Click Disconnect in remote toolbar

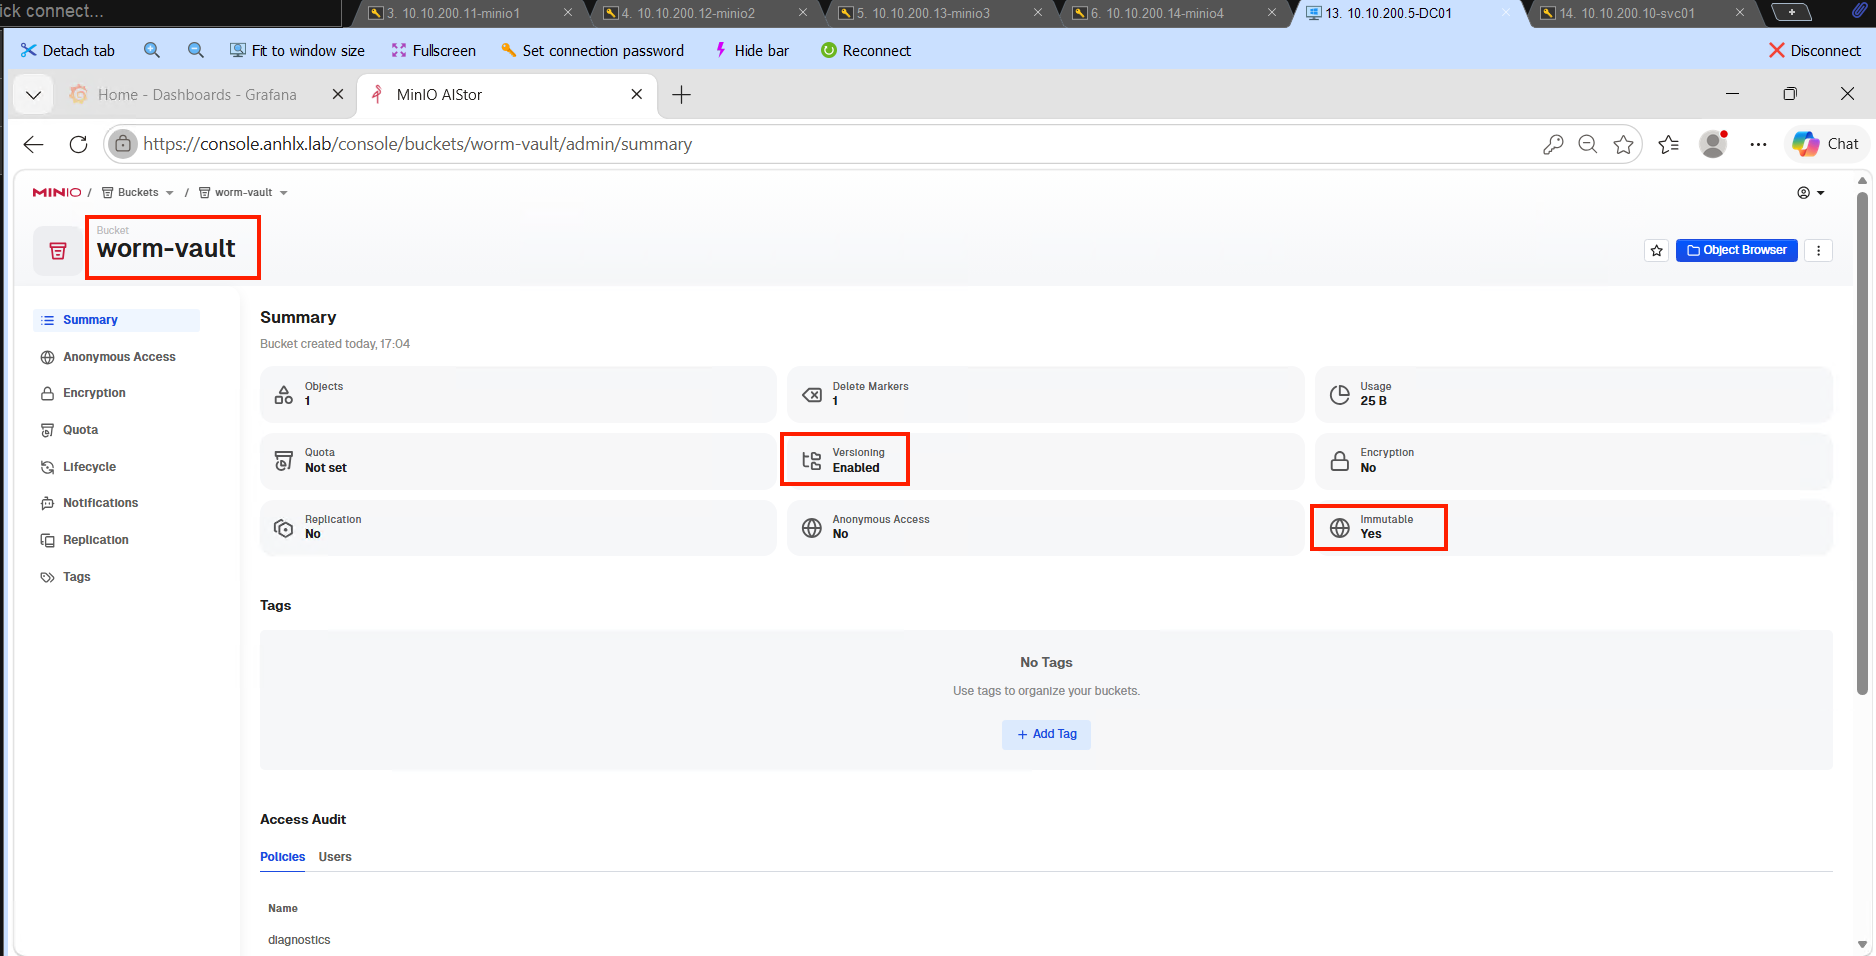point(1814,50)
